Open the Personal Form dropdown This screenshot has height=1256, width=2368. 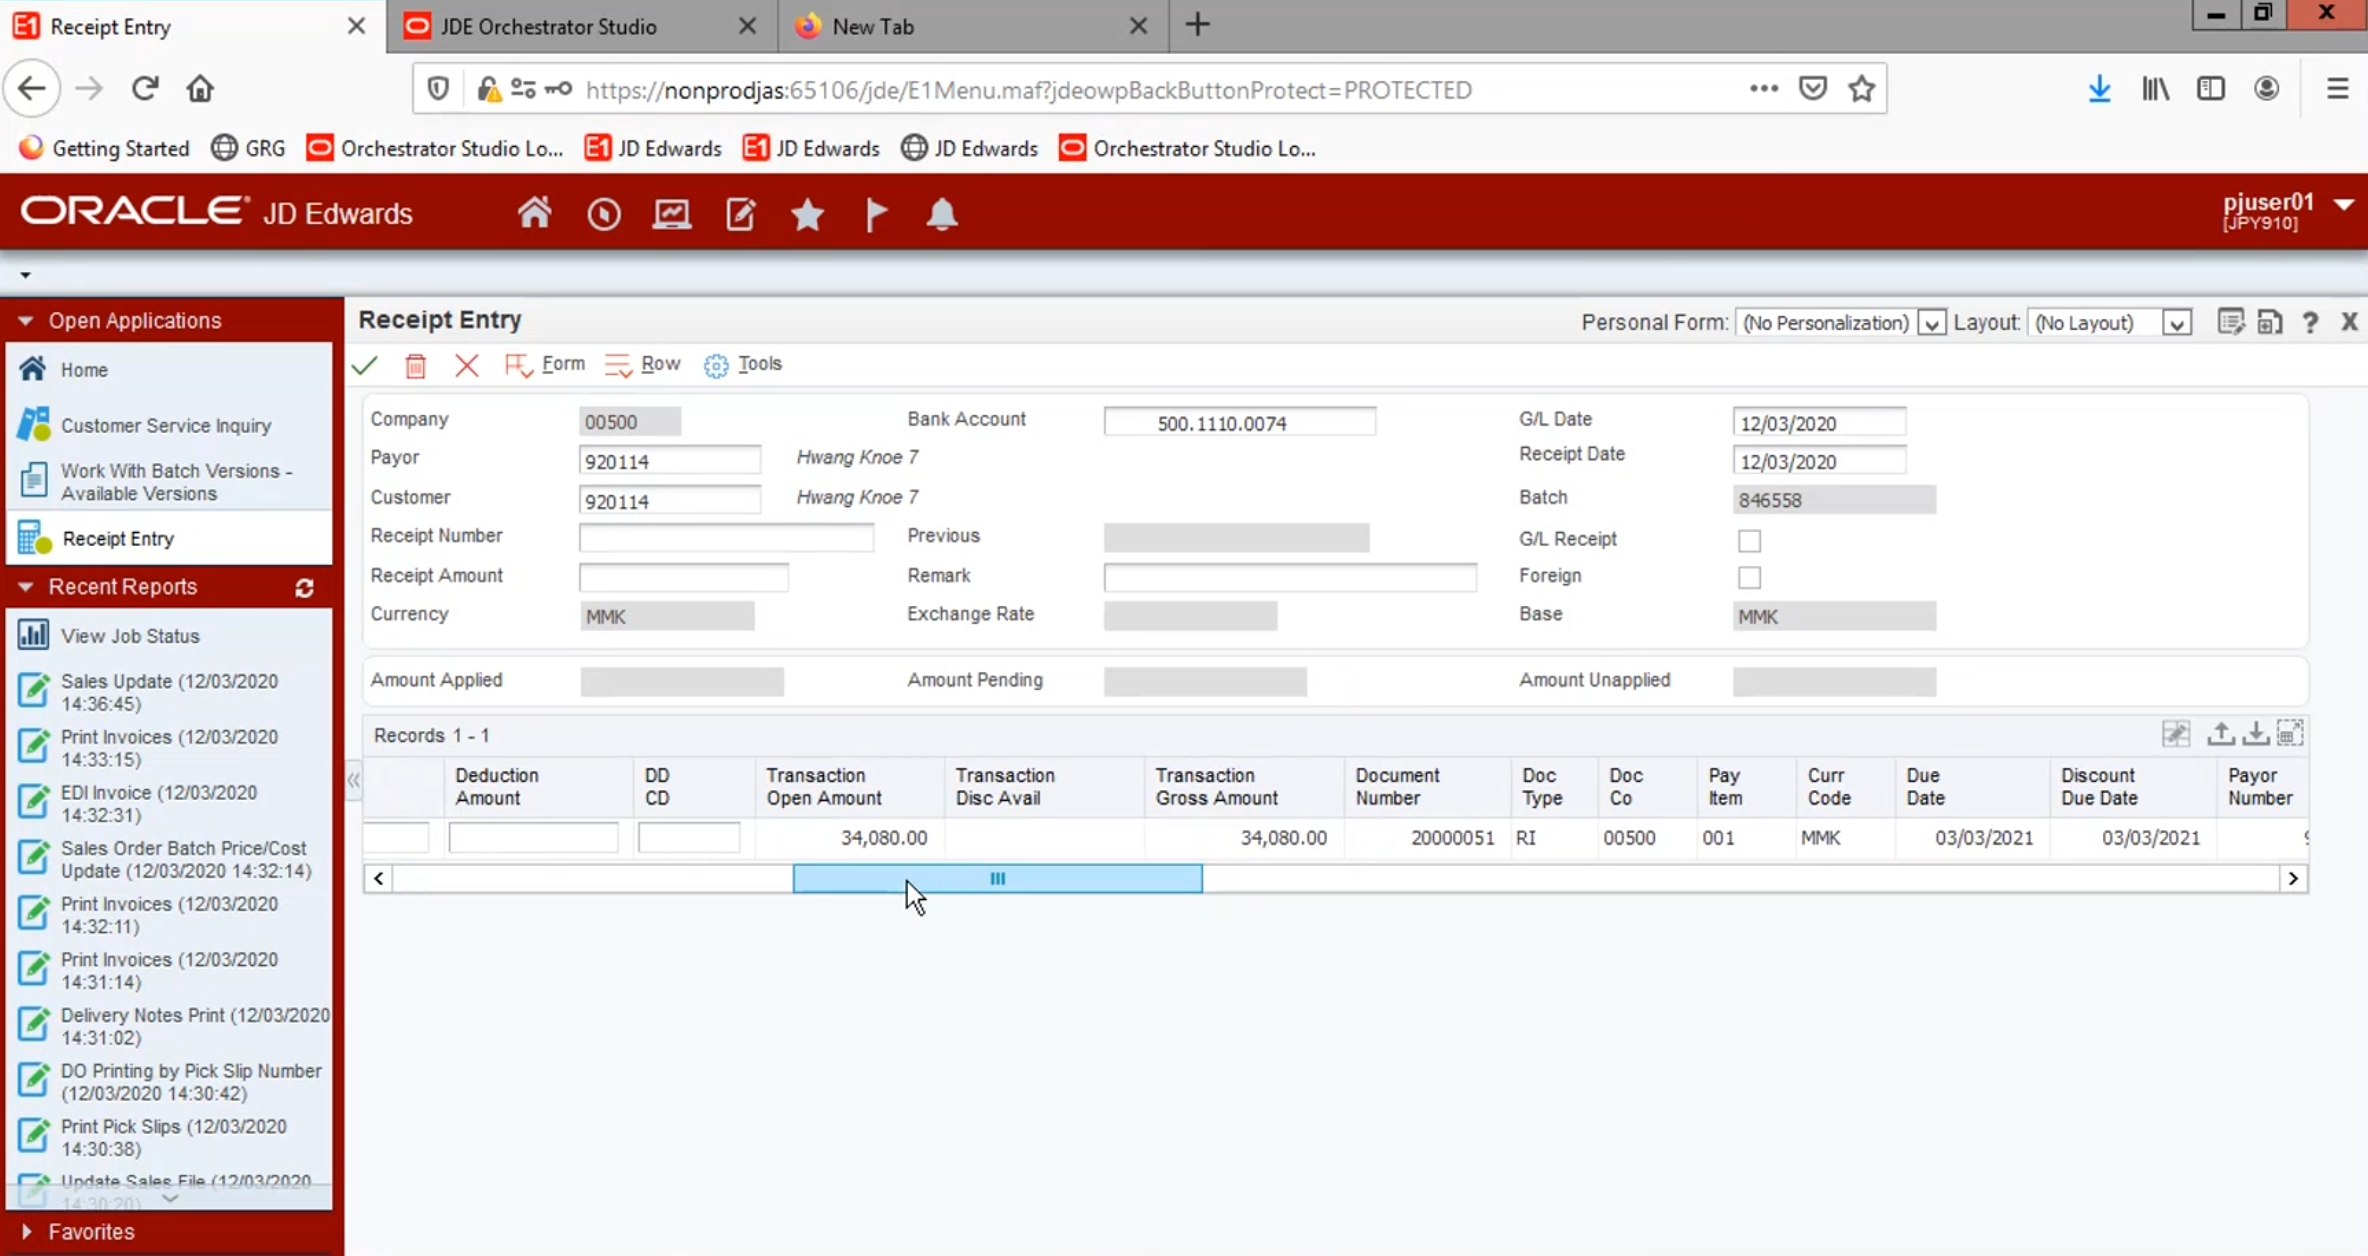point(1931,323)
